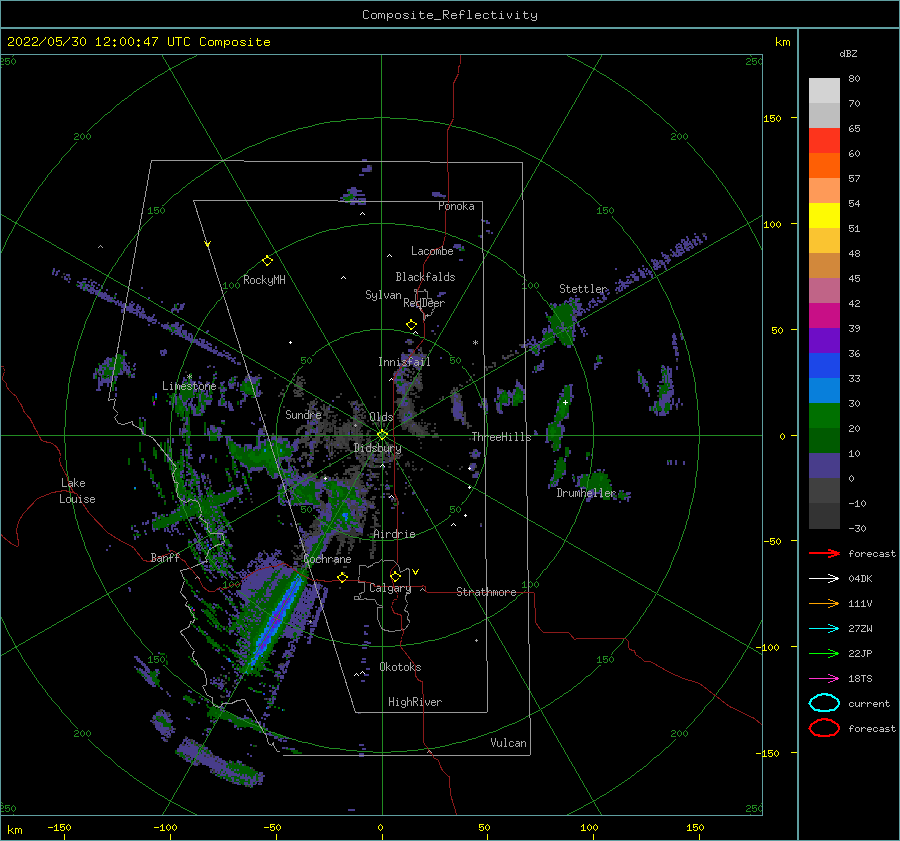The width and height of the screenshot is (900, 841).
Task: Click the green 22JP arrow icon
Action: [824, 653]
